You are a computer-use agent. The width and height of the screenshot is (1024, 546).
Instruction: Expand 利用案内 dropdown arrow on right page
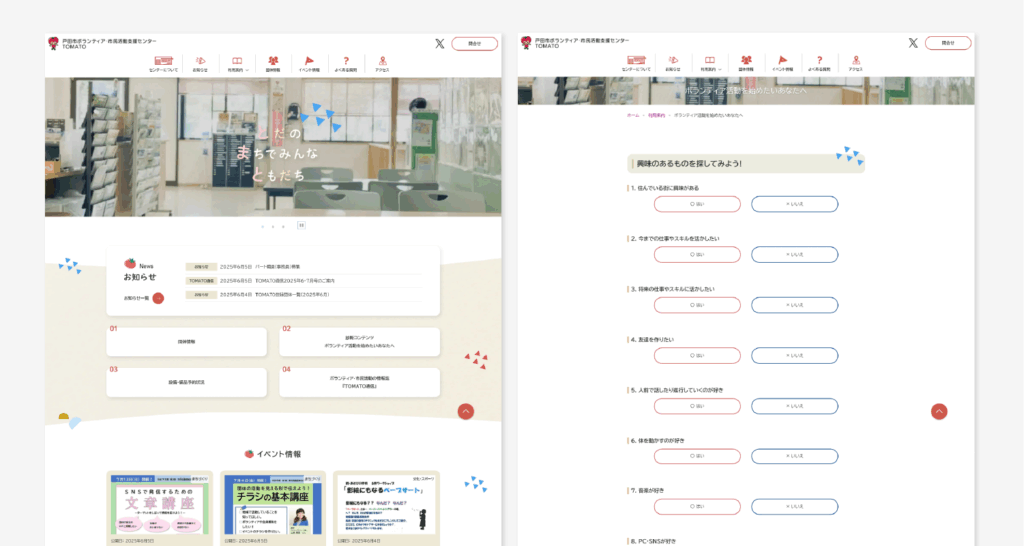pyautogui.click(x=720, y=69)
